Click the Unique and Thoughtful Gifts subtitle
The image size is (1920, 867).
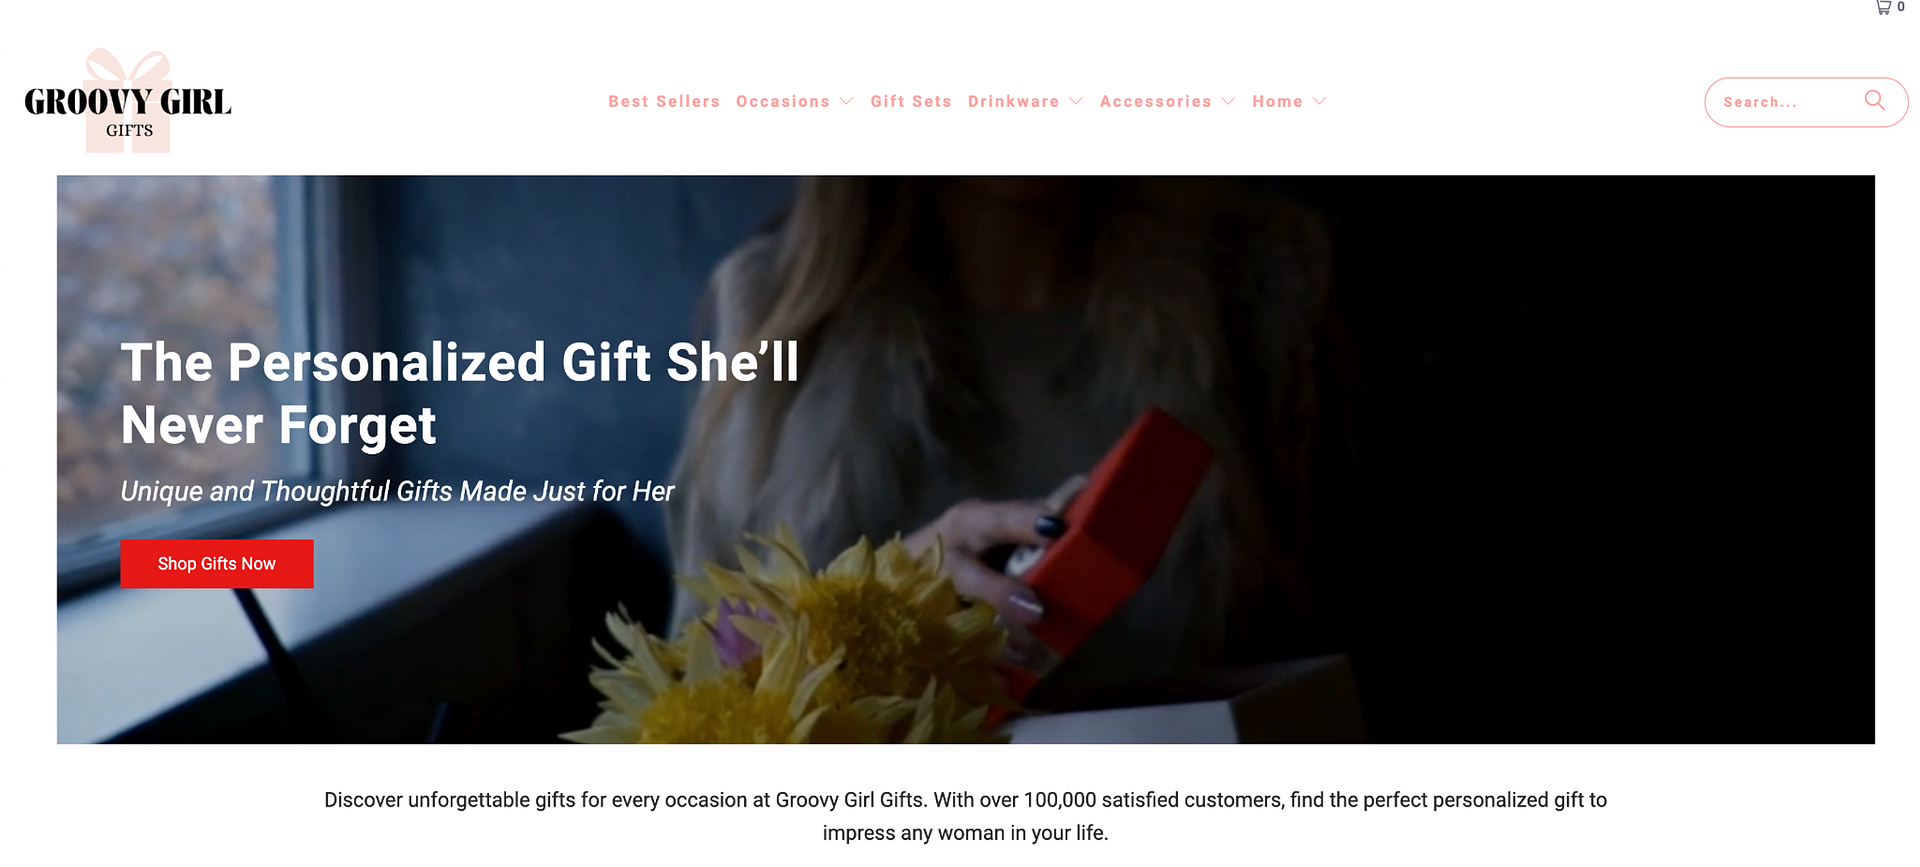coord(397,491)
